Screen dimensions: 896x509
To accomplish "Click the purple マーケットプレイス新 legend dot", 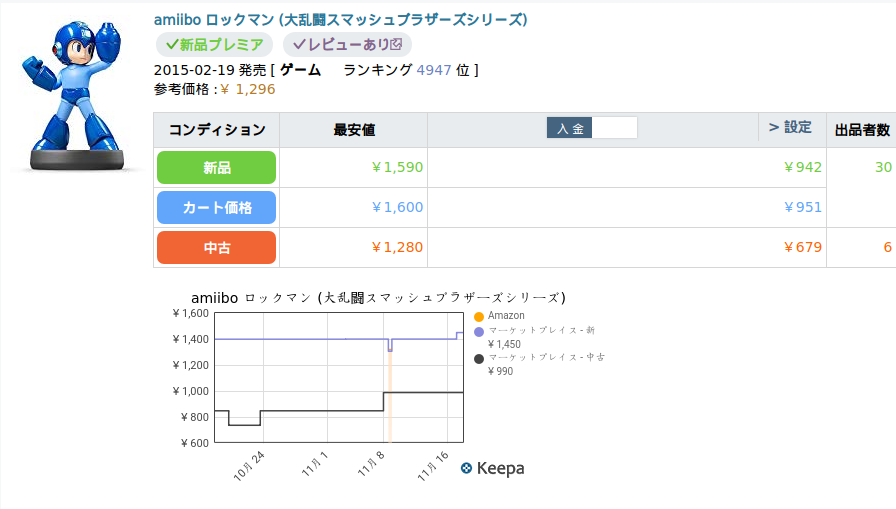I will (x=479, y=331).
